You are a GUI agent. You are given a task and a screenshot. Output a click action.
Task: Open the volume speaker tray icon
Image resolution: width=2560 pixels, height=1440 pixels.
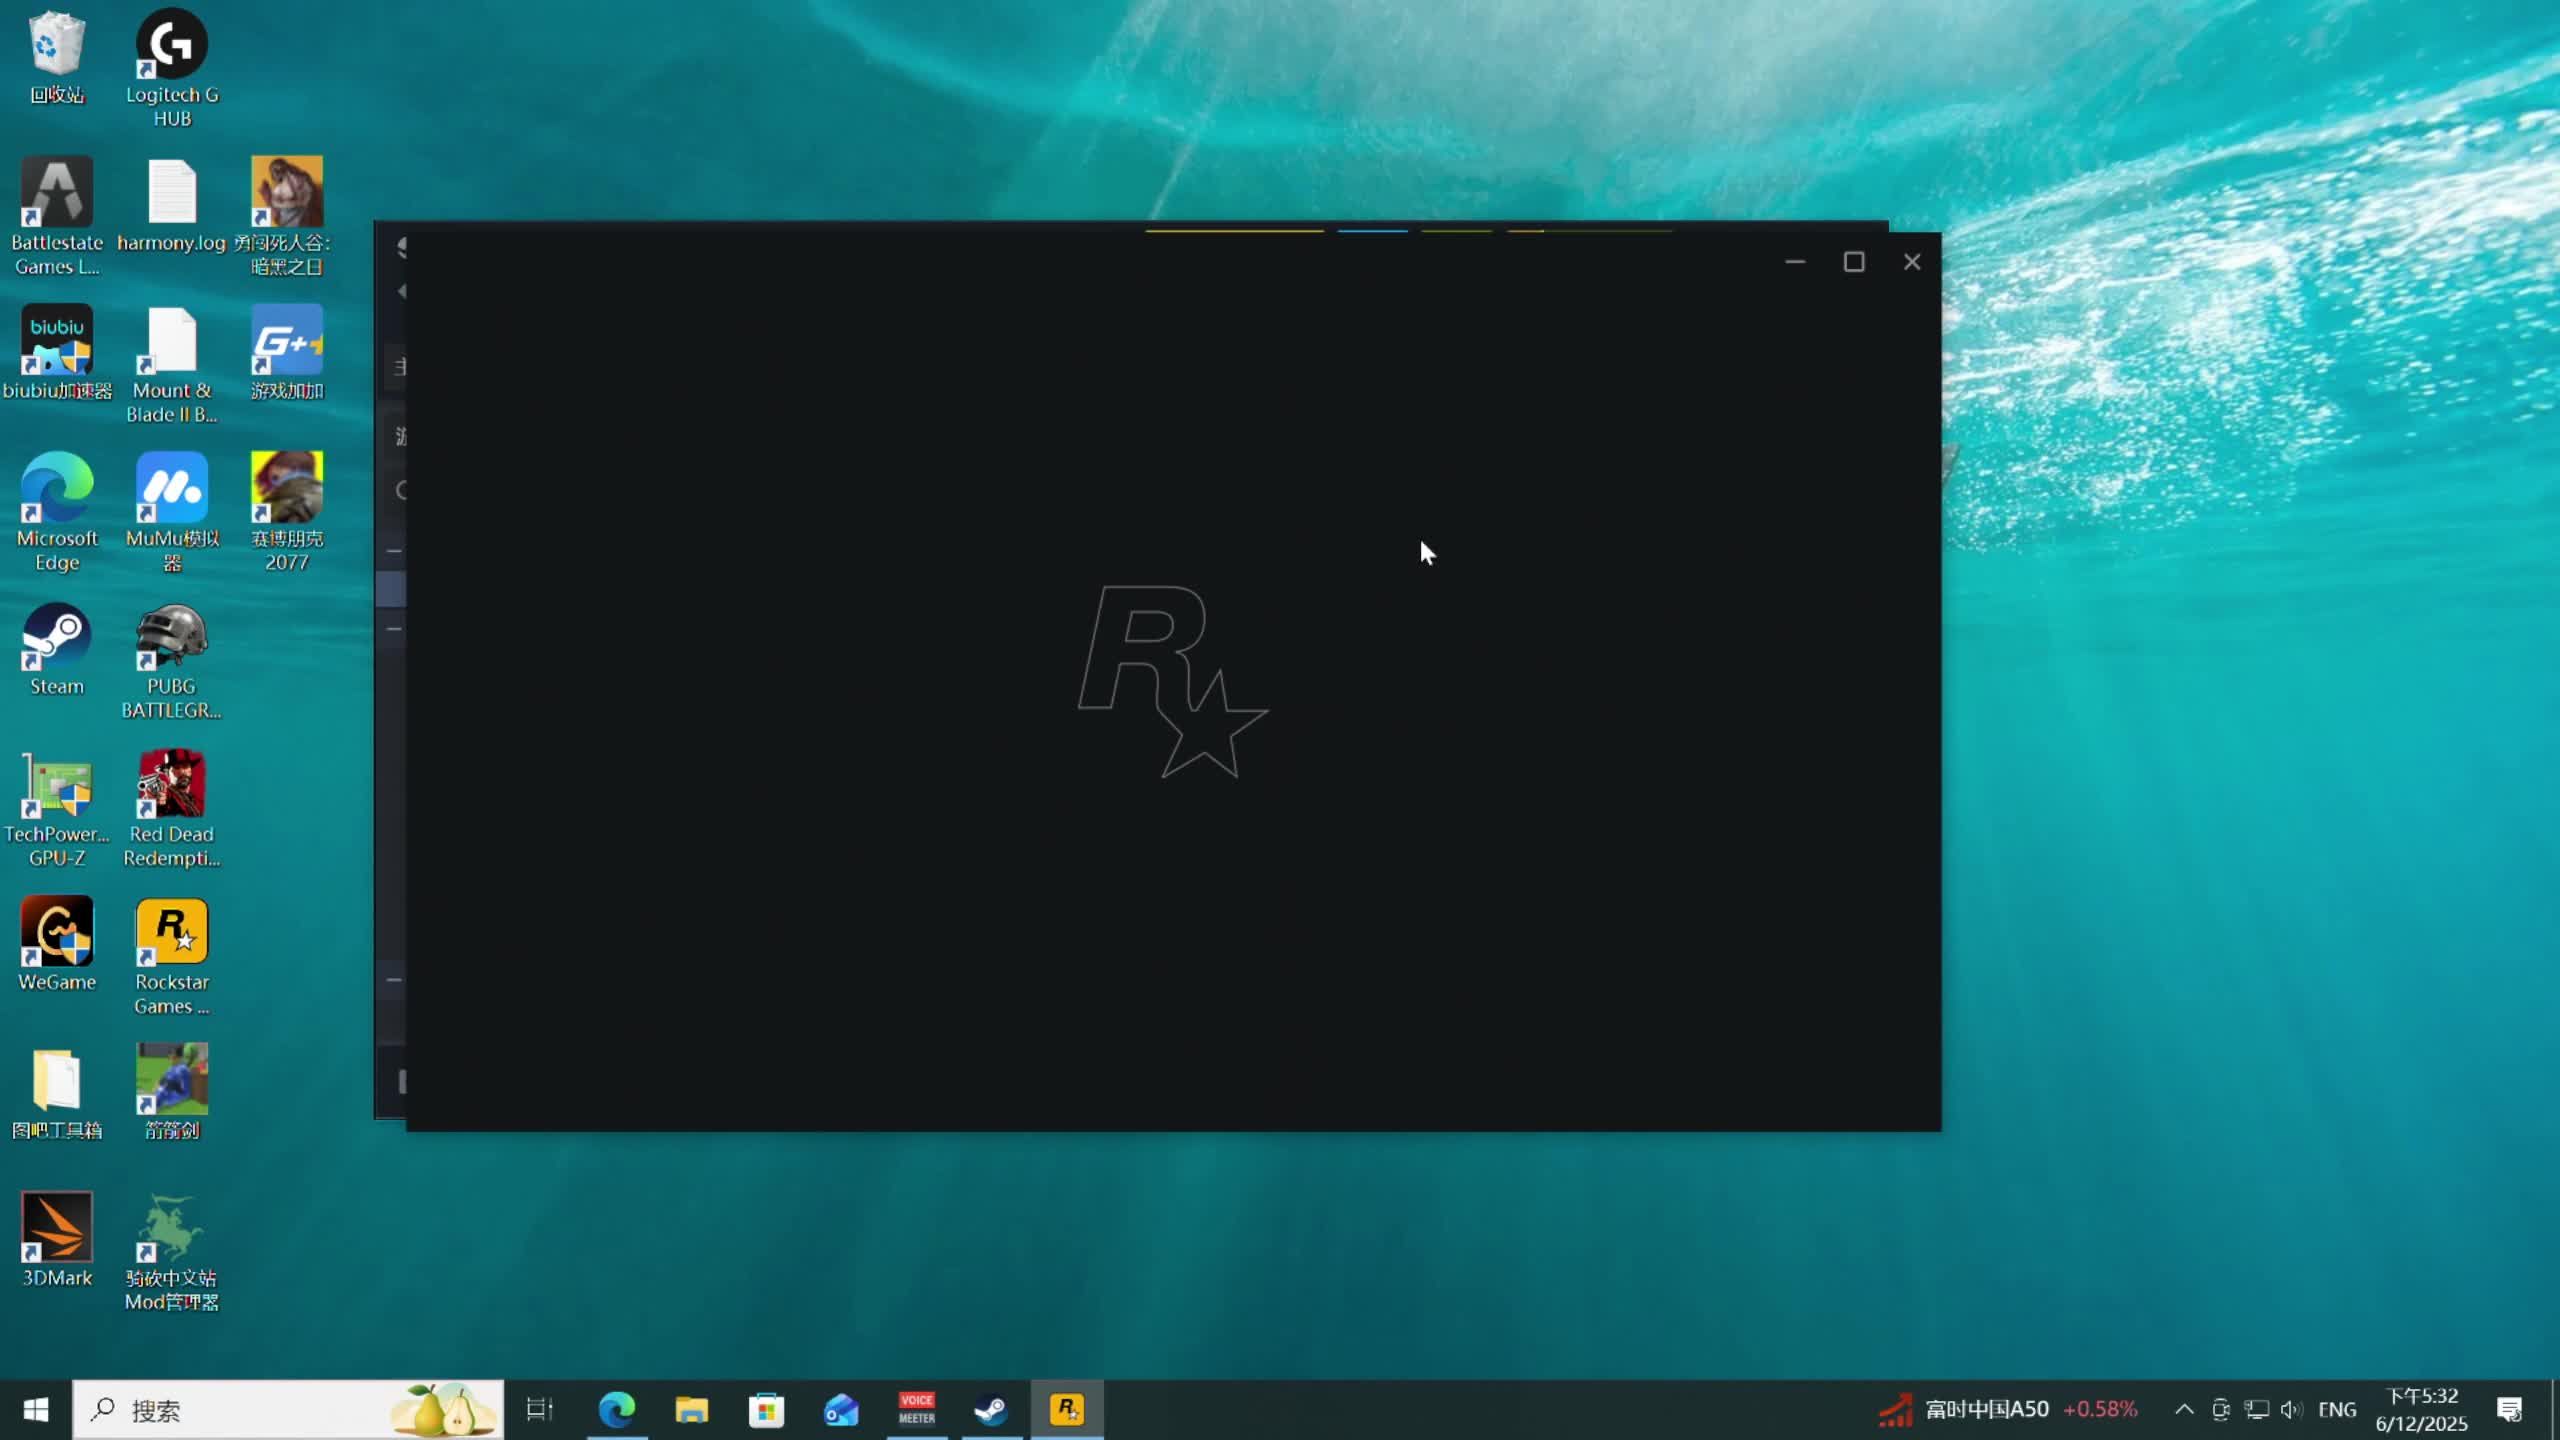pyautogui.click(x=2291, y=1410)
